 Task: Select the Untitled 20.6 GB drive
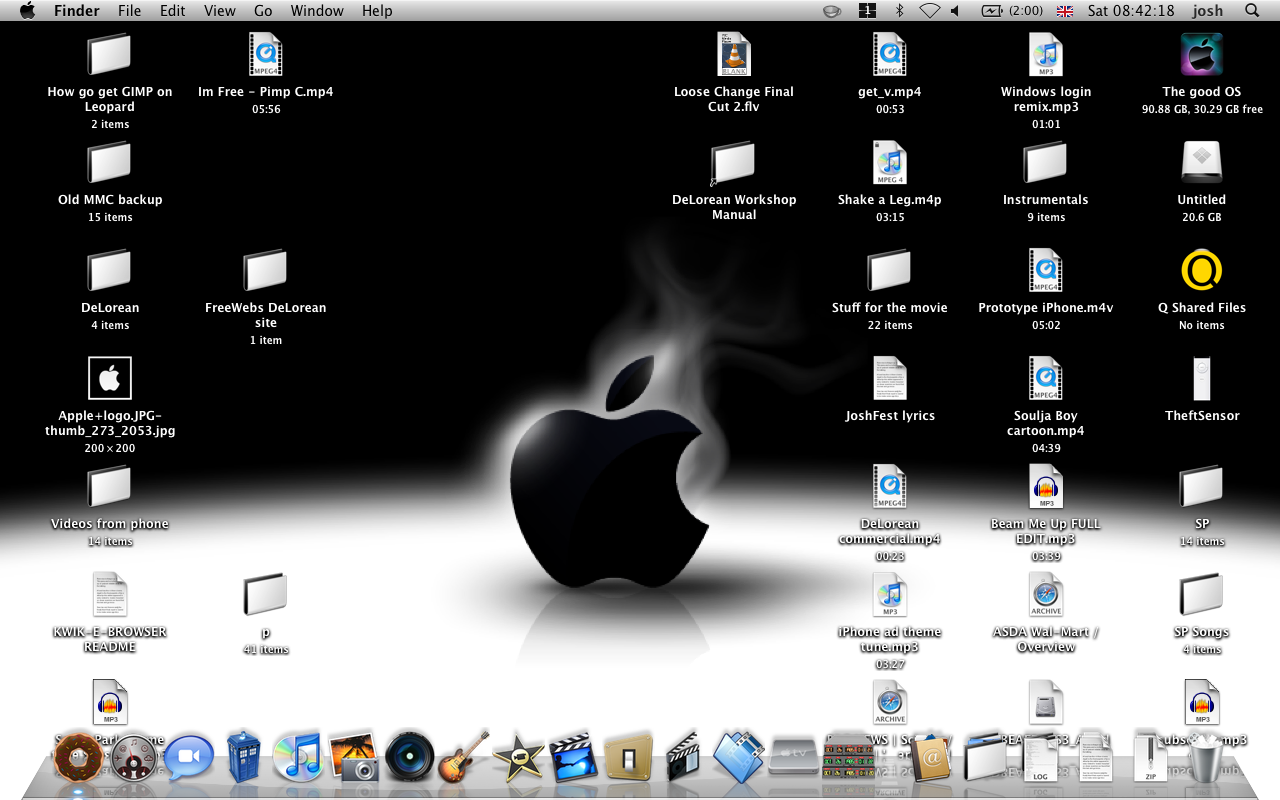pyautogui.click(x=1202, y=162)
